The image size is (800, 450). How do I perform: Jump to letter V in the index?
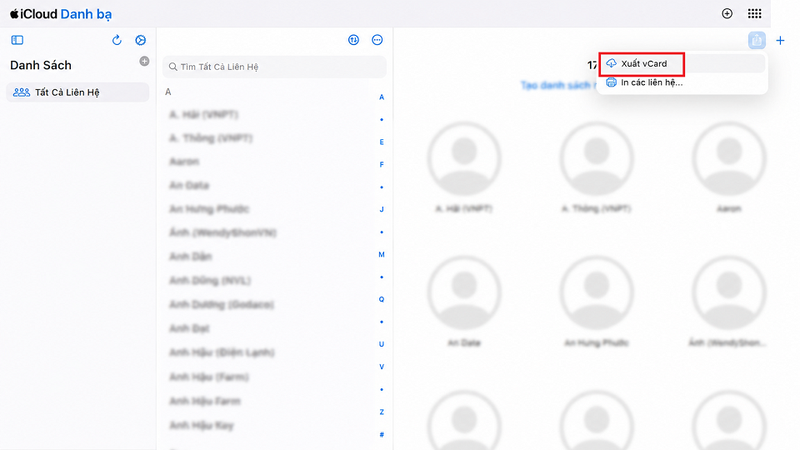(381, 366)
